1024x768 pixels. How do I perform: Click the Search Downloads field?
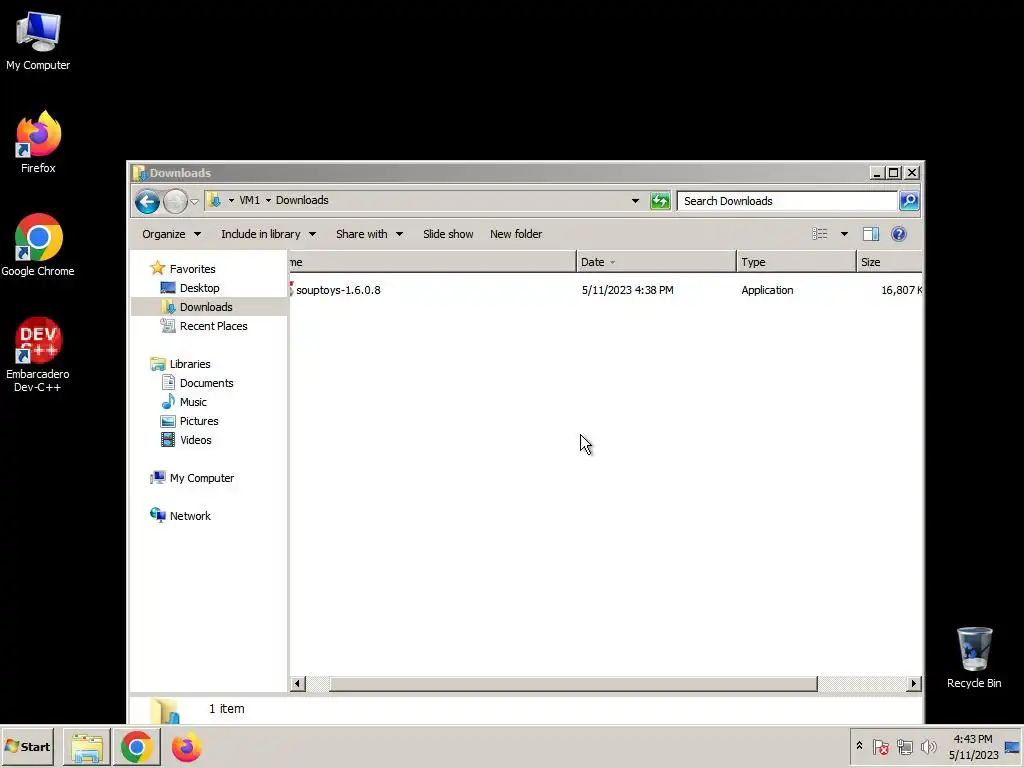tap(787, 200)
